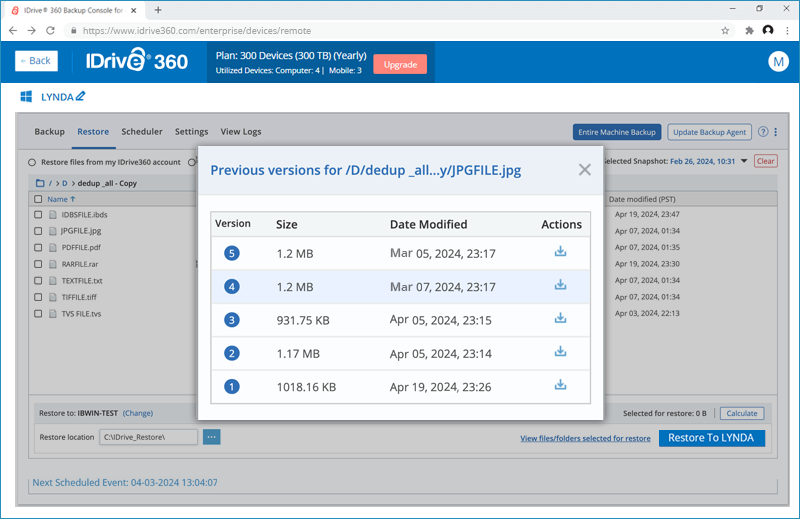
Task: Open the View Logs tab
Action: [241, 132]
